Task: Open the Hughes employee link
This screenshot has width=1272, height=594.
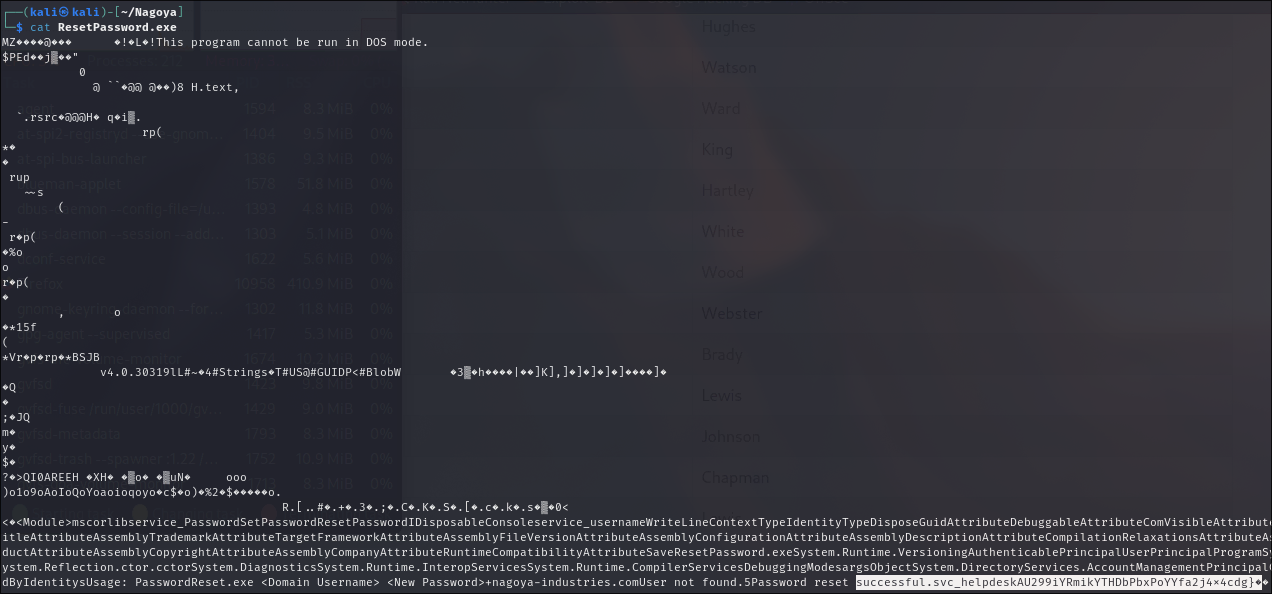Action: click(x=728, y=27)
